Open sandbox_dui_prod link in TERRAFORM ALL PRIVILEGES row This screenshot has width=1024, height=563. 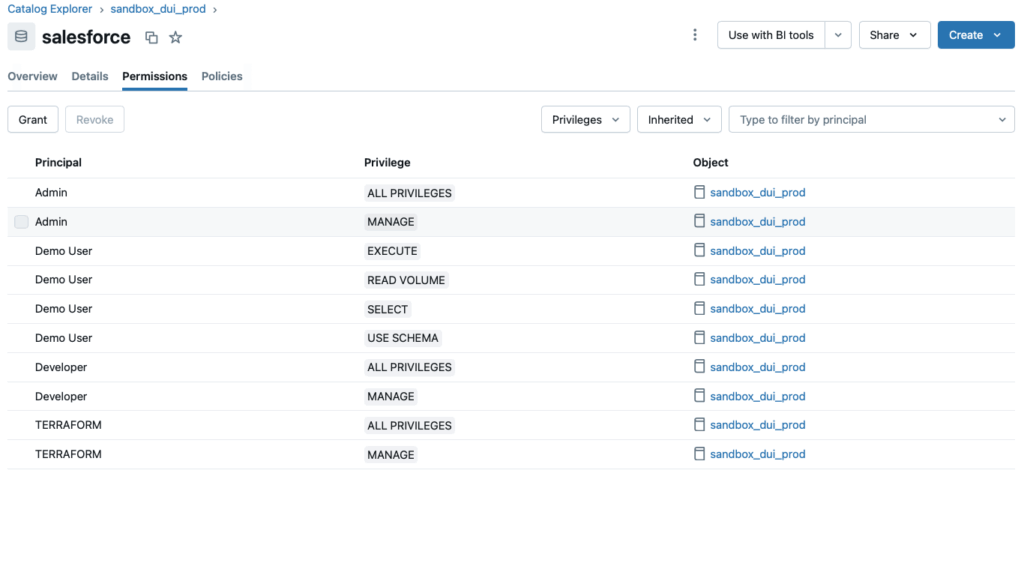click(758, 425)
